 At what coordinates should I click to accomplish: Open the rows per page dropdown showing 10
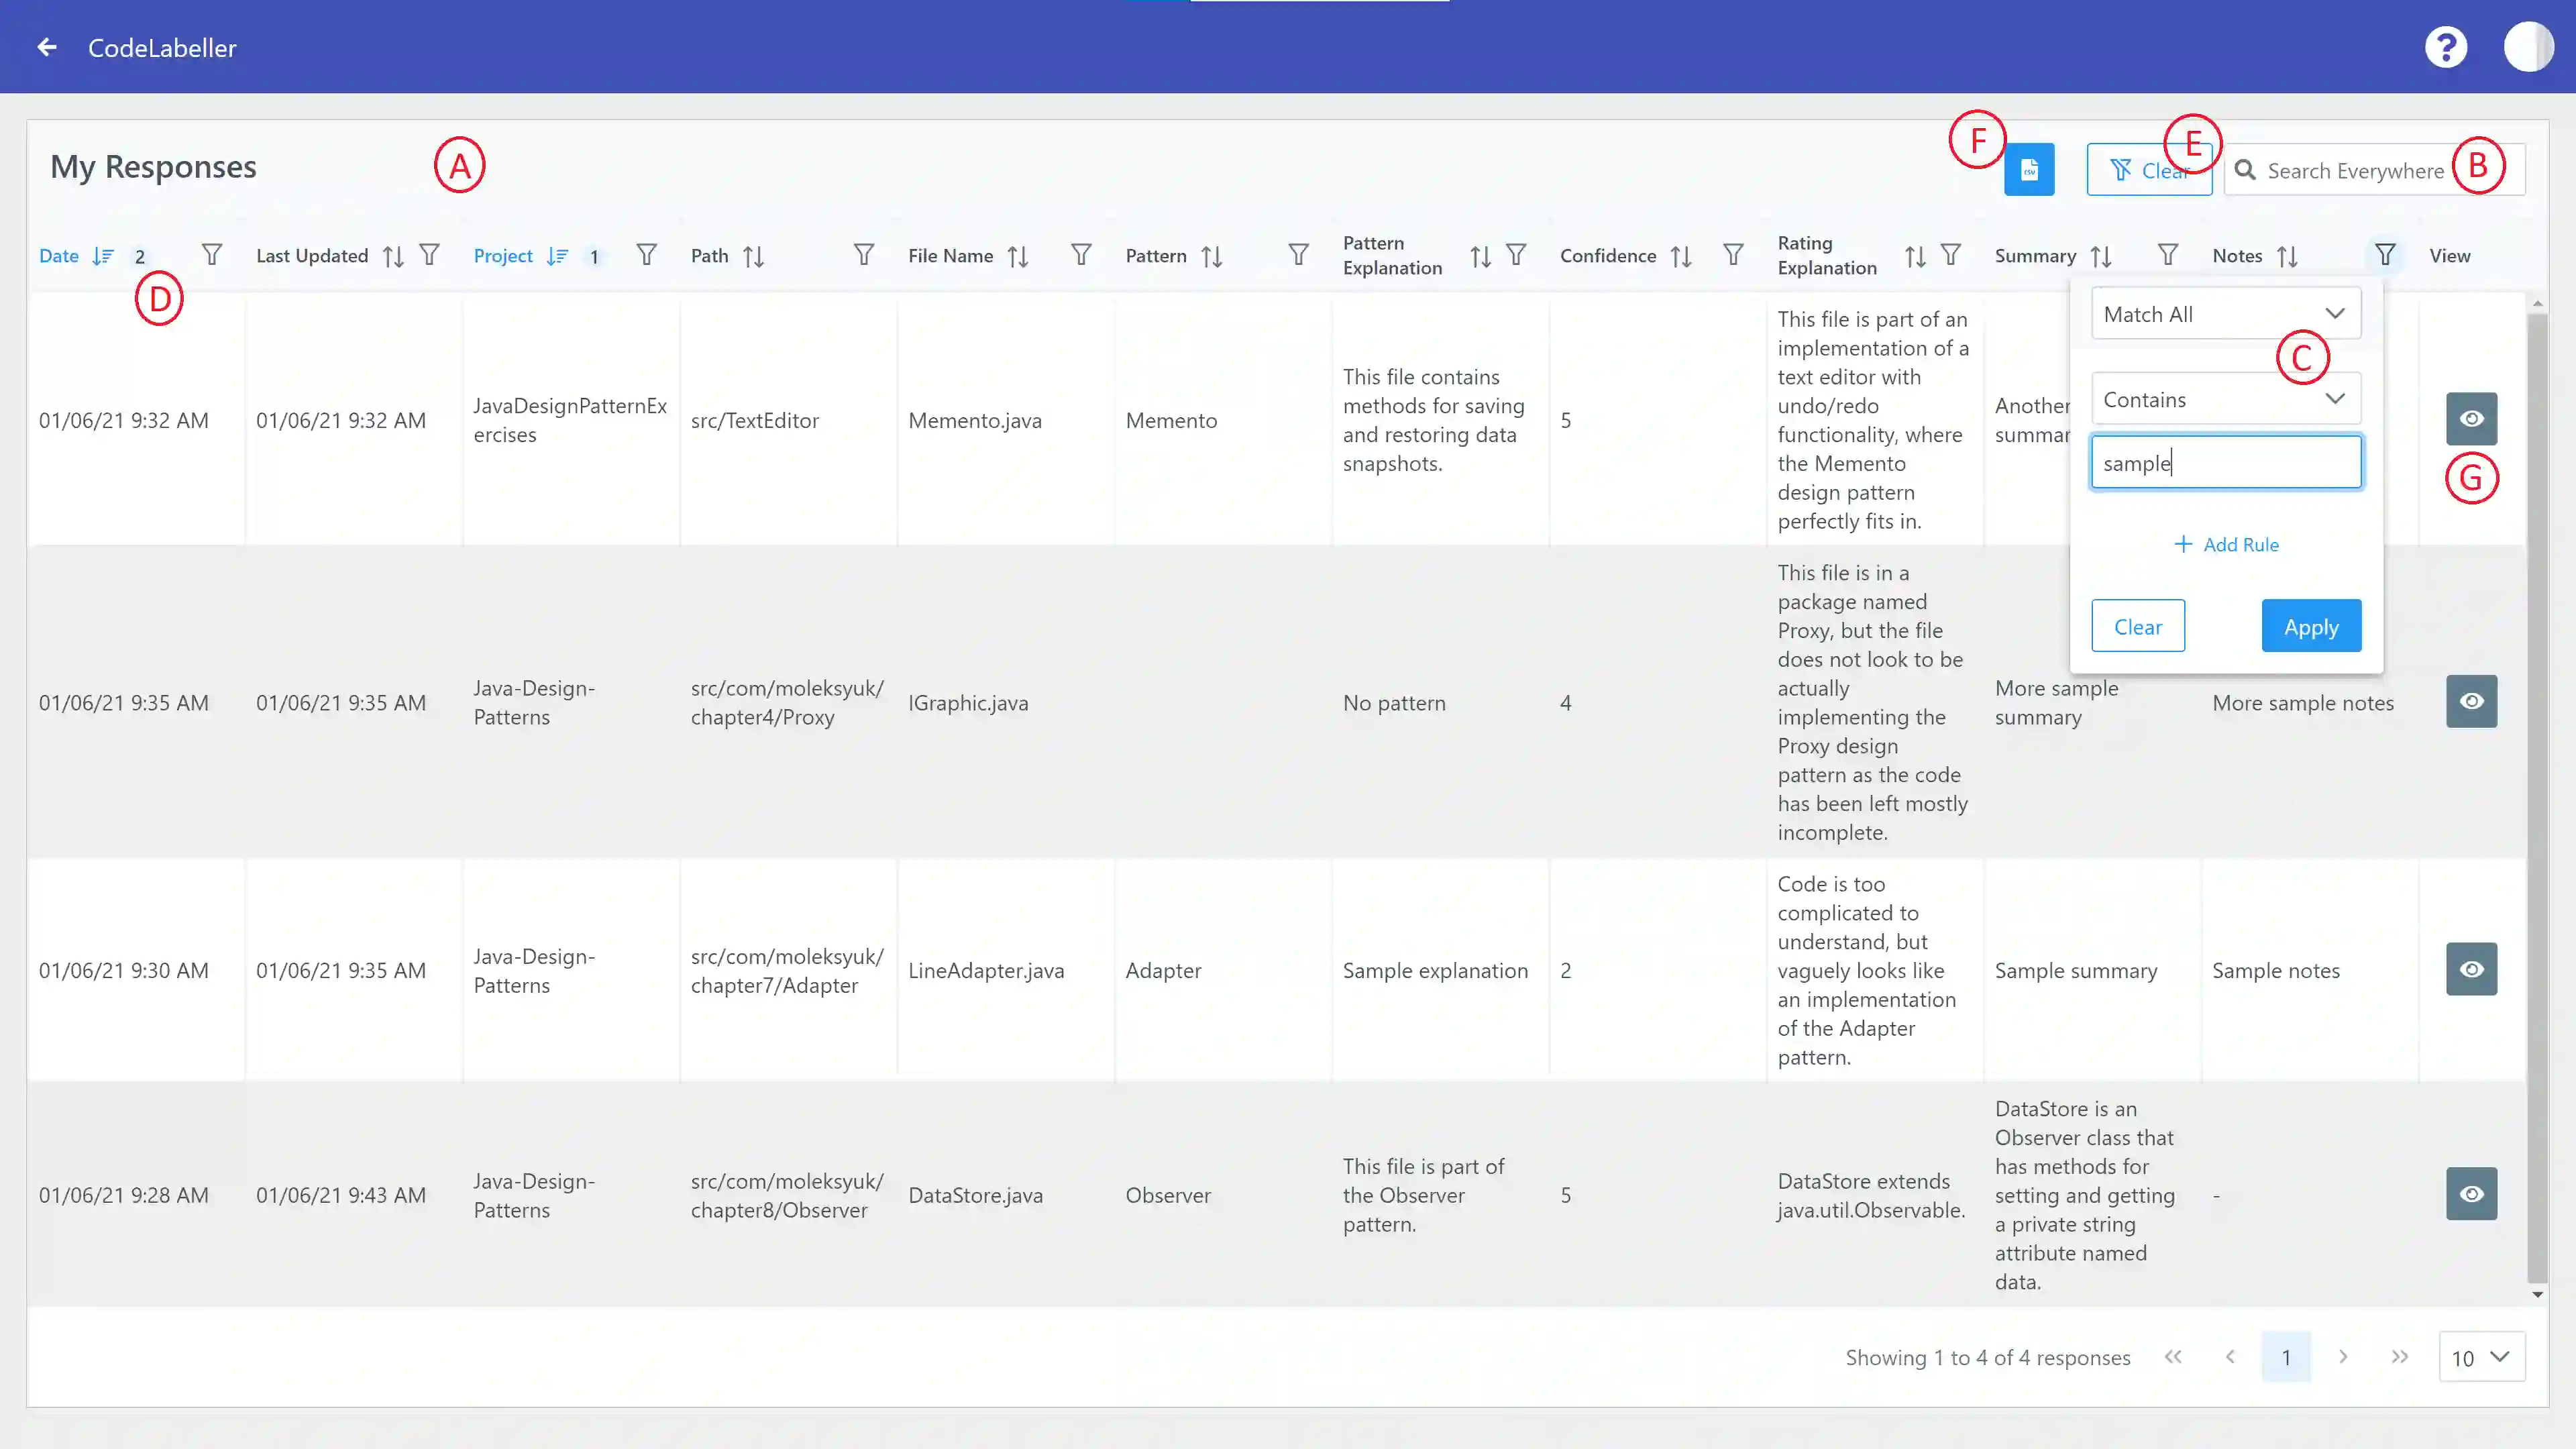pos(2481,1357)
